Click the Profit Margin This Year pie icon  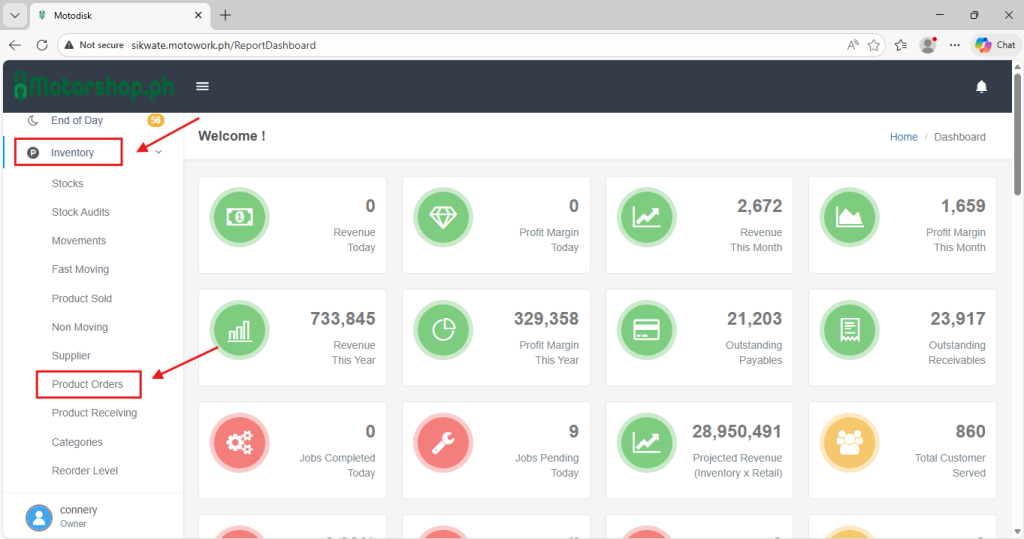click(x=443, y=330)
